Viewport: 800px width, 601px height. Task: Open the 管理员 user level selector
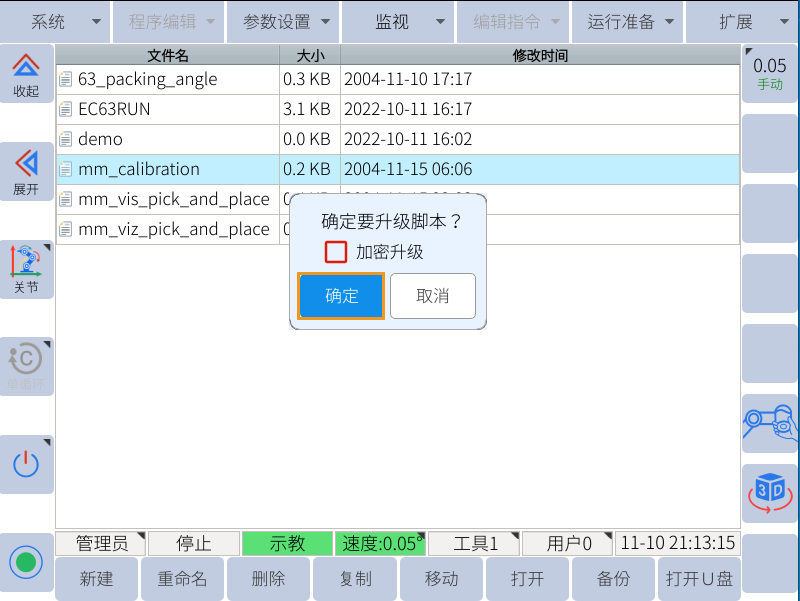pos(101,543)
